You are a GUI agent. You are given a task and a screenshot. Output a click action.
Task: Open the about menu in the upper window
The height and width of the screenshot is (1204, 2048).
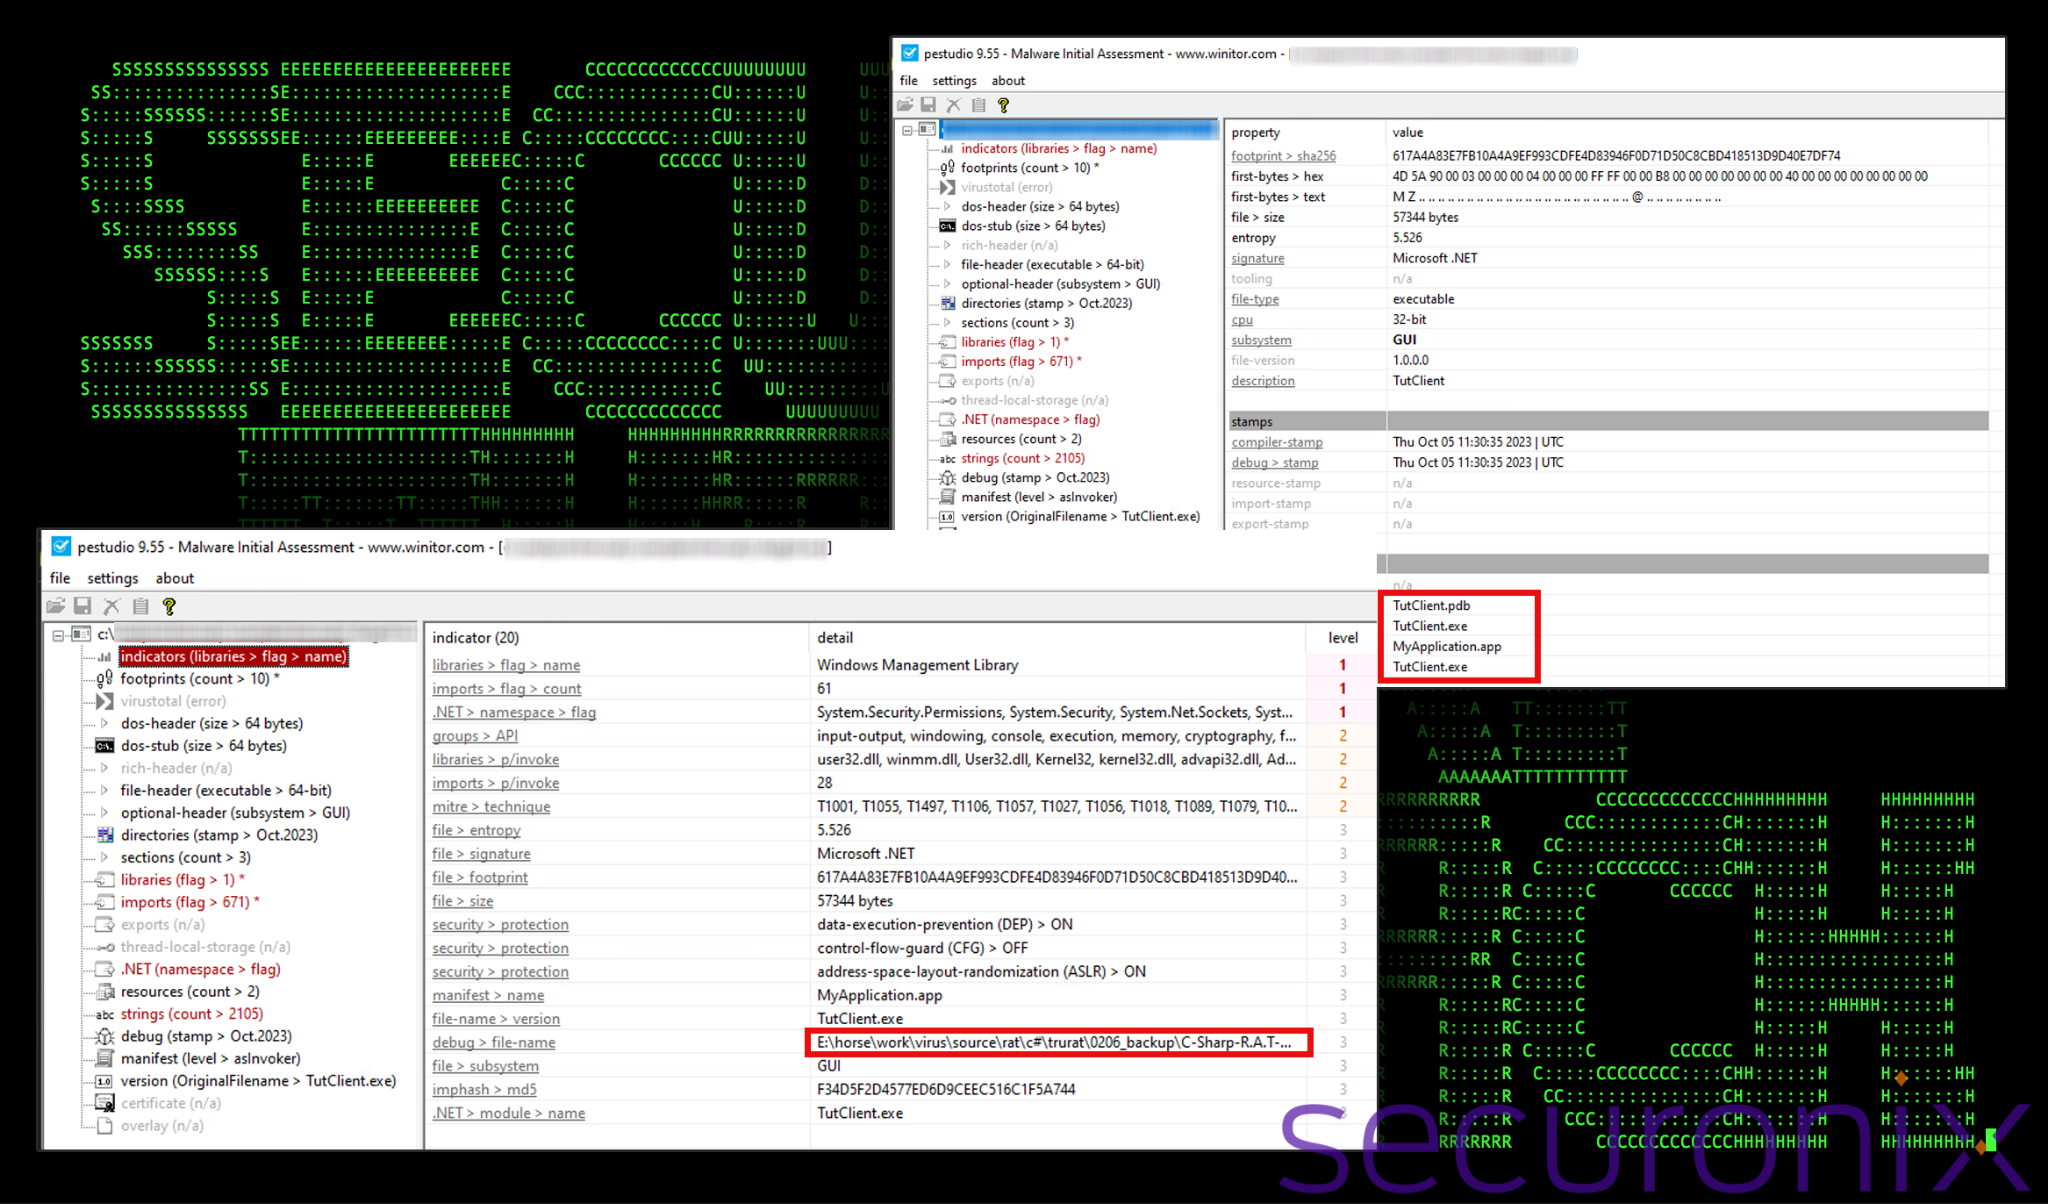click(1007, 81)
